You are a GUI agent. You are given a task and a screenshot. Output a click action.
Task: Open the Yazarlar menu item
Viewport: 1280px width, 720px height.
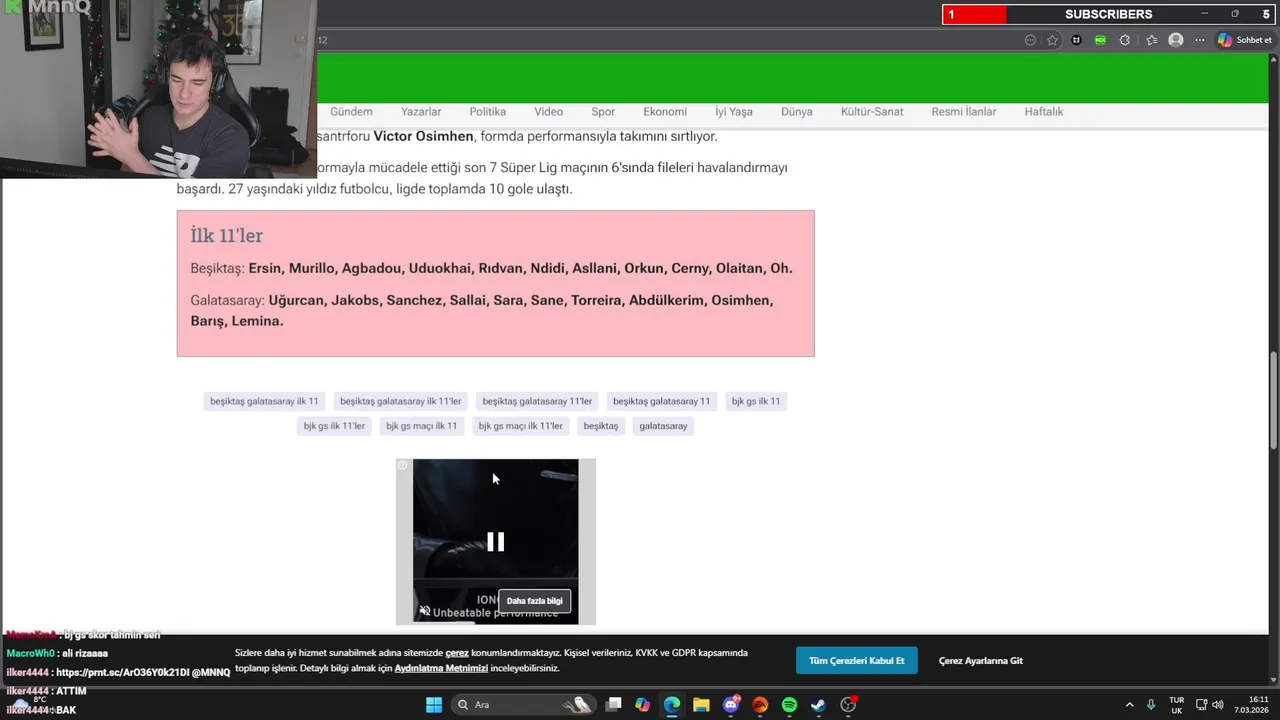coord(421,112)
